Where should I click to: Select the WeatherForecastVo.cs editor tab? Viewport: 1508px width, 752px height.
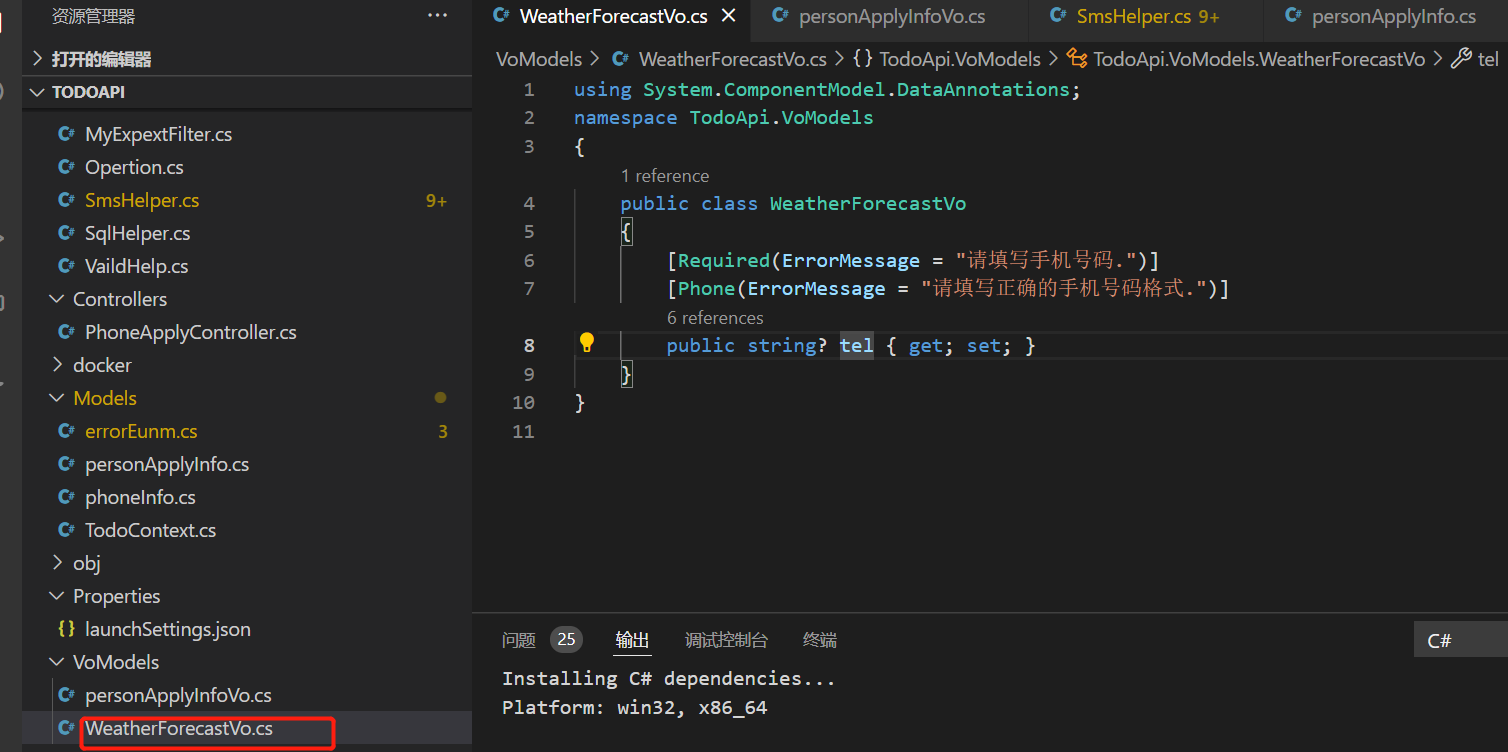(x=614, y=16)
